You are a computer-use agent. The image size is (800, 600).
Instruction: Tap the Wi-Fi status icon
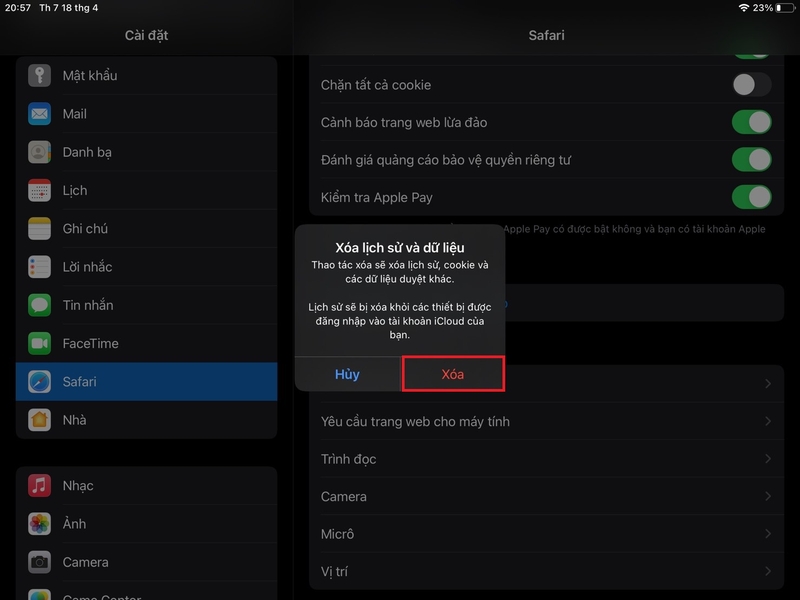pyautogui.click(x=744, y=8)
